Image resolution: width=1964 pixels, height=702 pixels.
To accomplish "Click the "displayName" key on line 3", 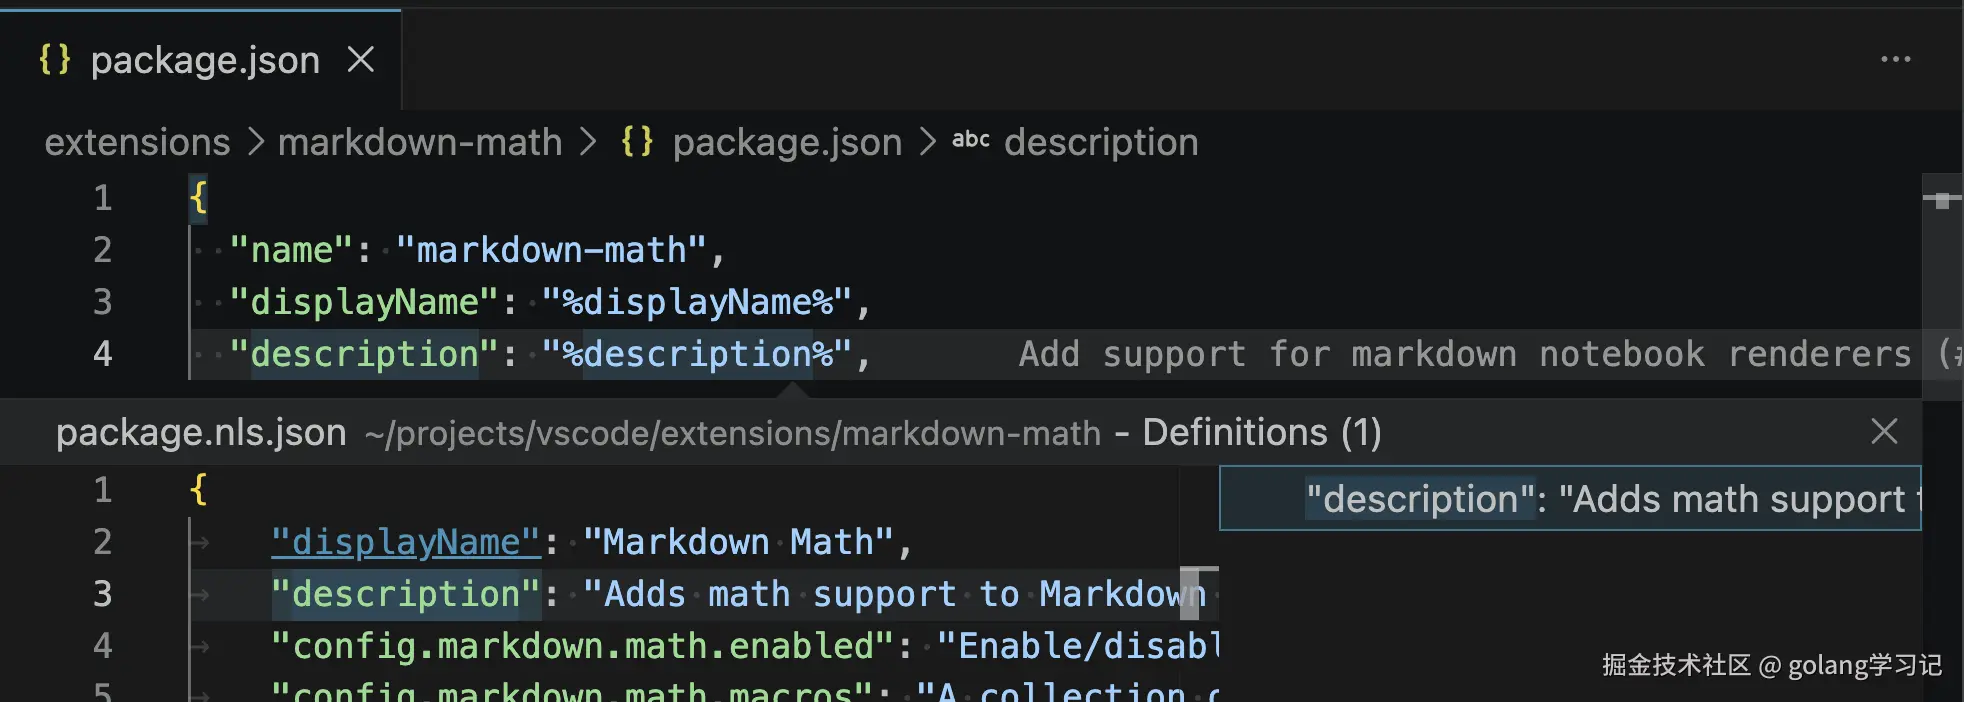I will 364,302.
